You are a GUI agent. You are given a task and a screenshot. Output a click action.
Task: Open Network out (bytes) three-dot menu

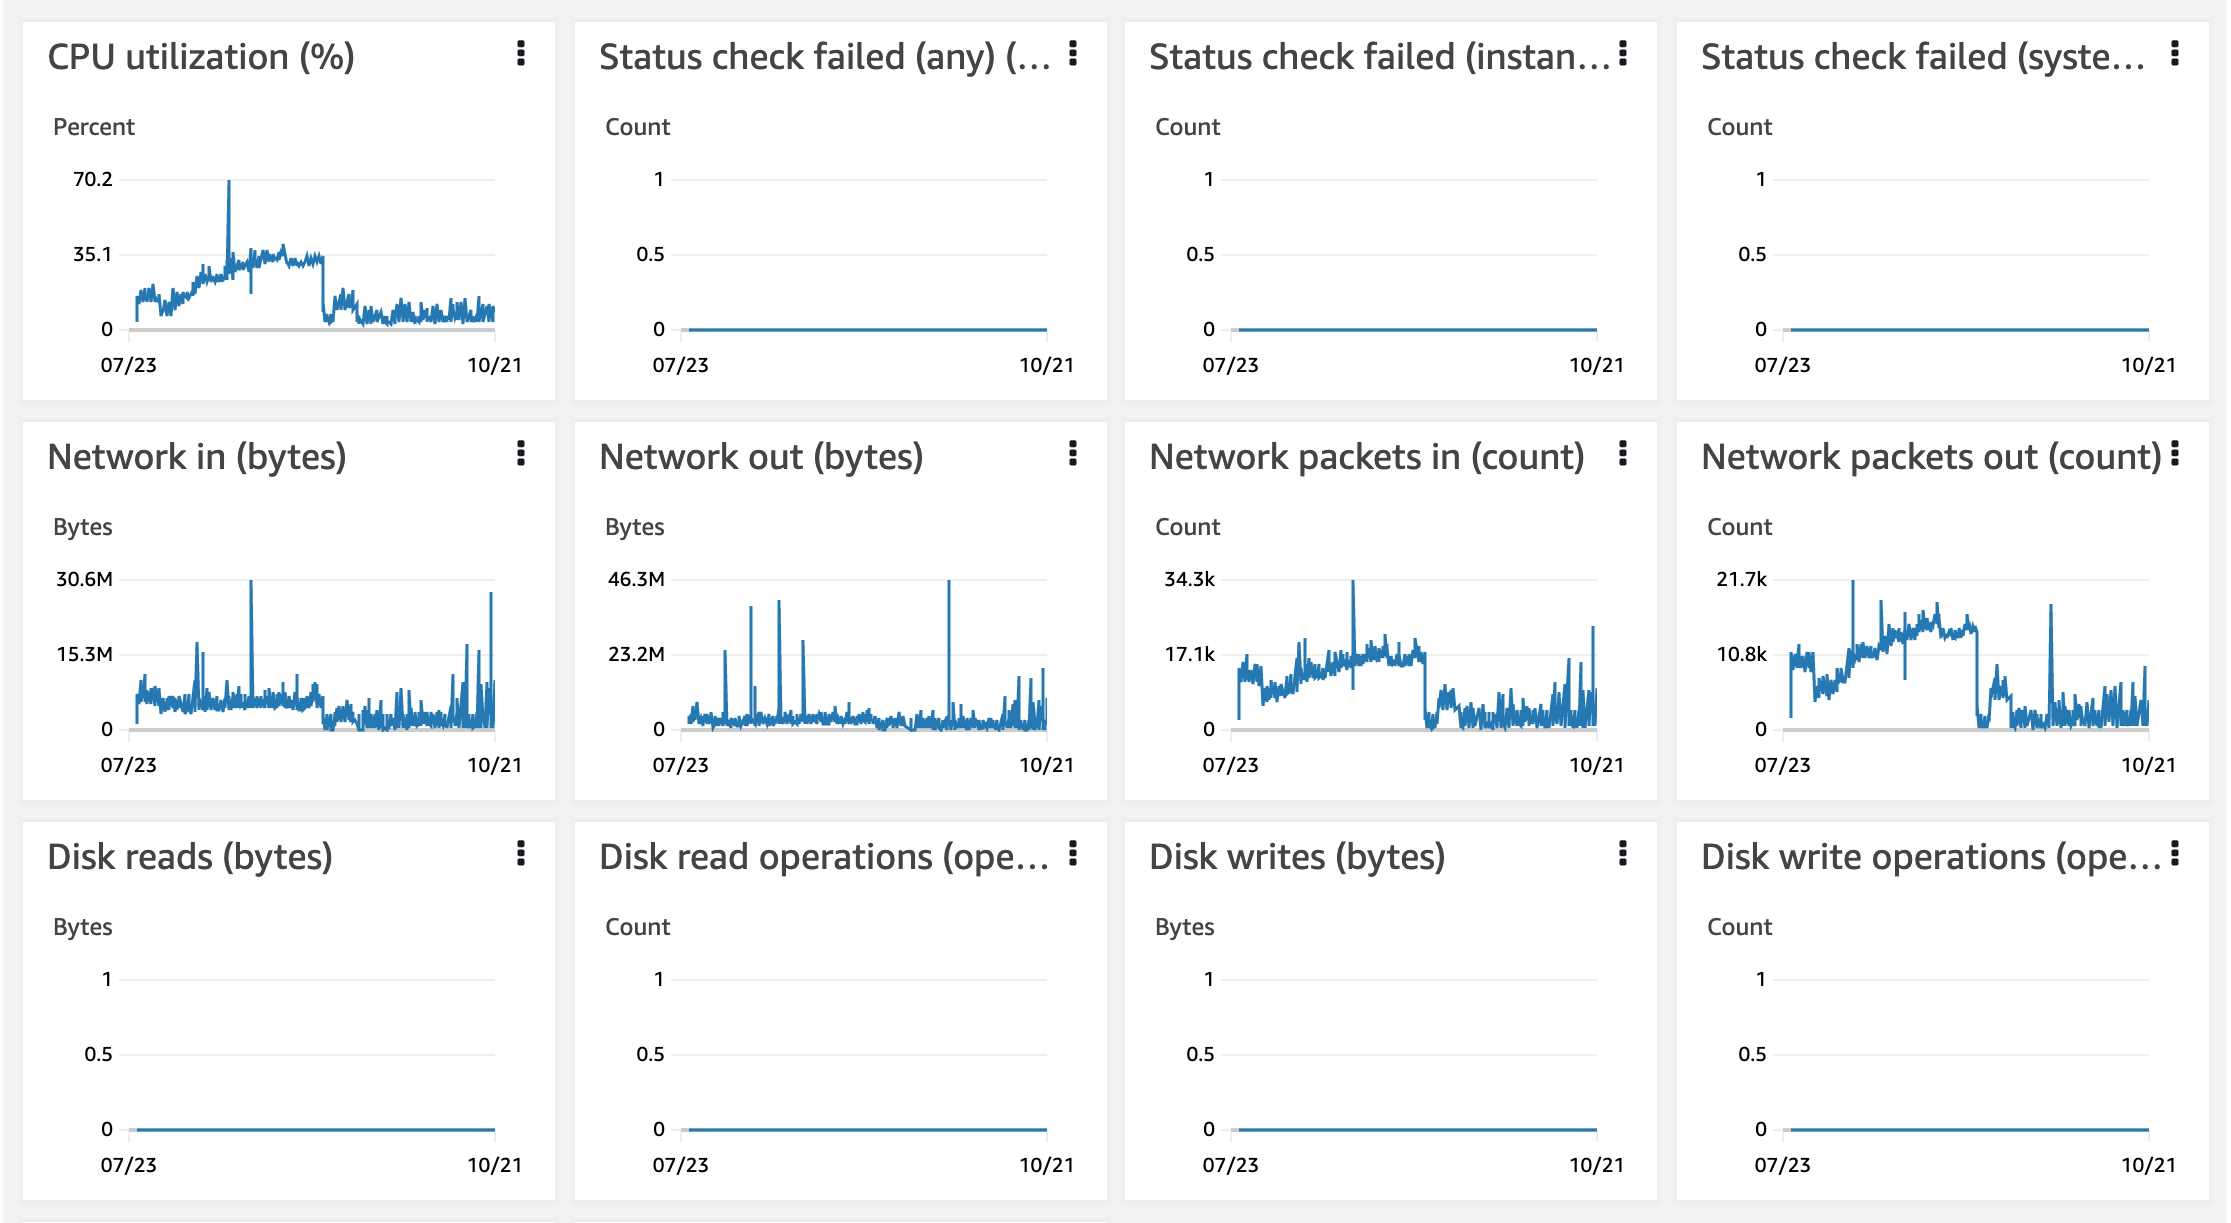(1073, 453)
